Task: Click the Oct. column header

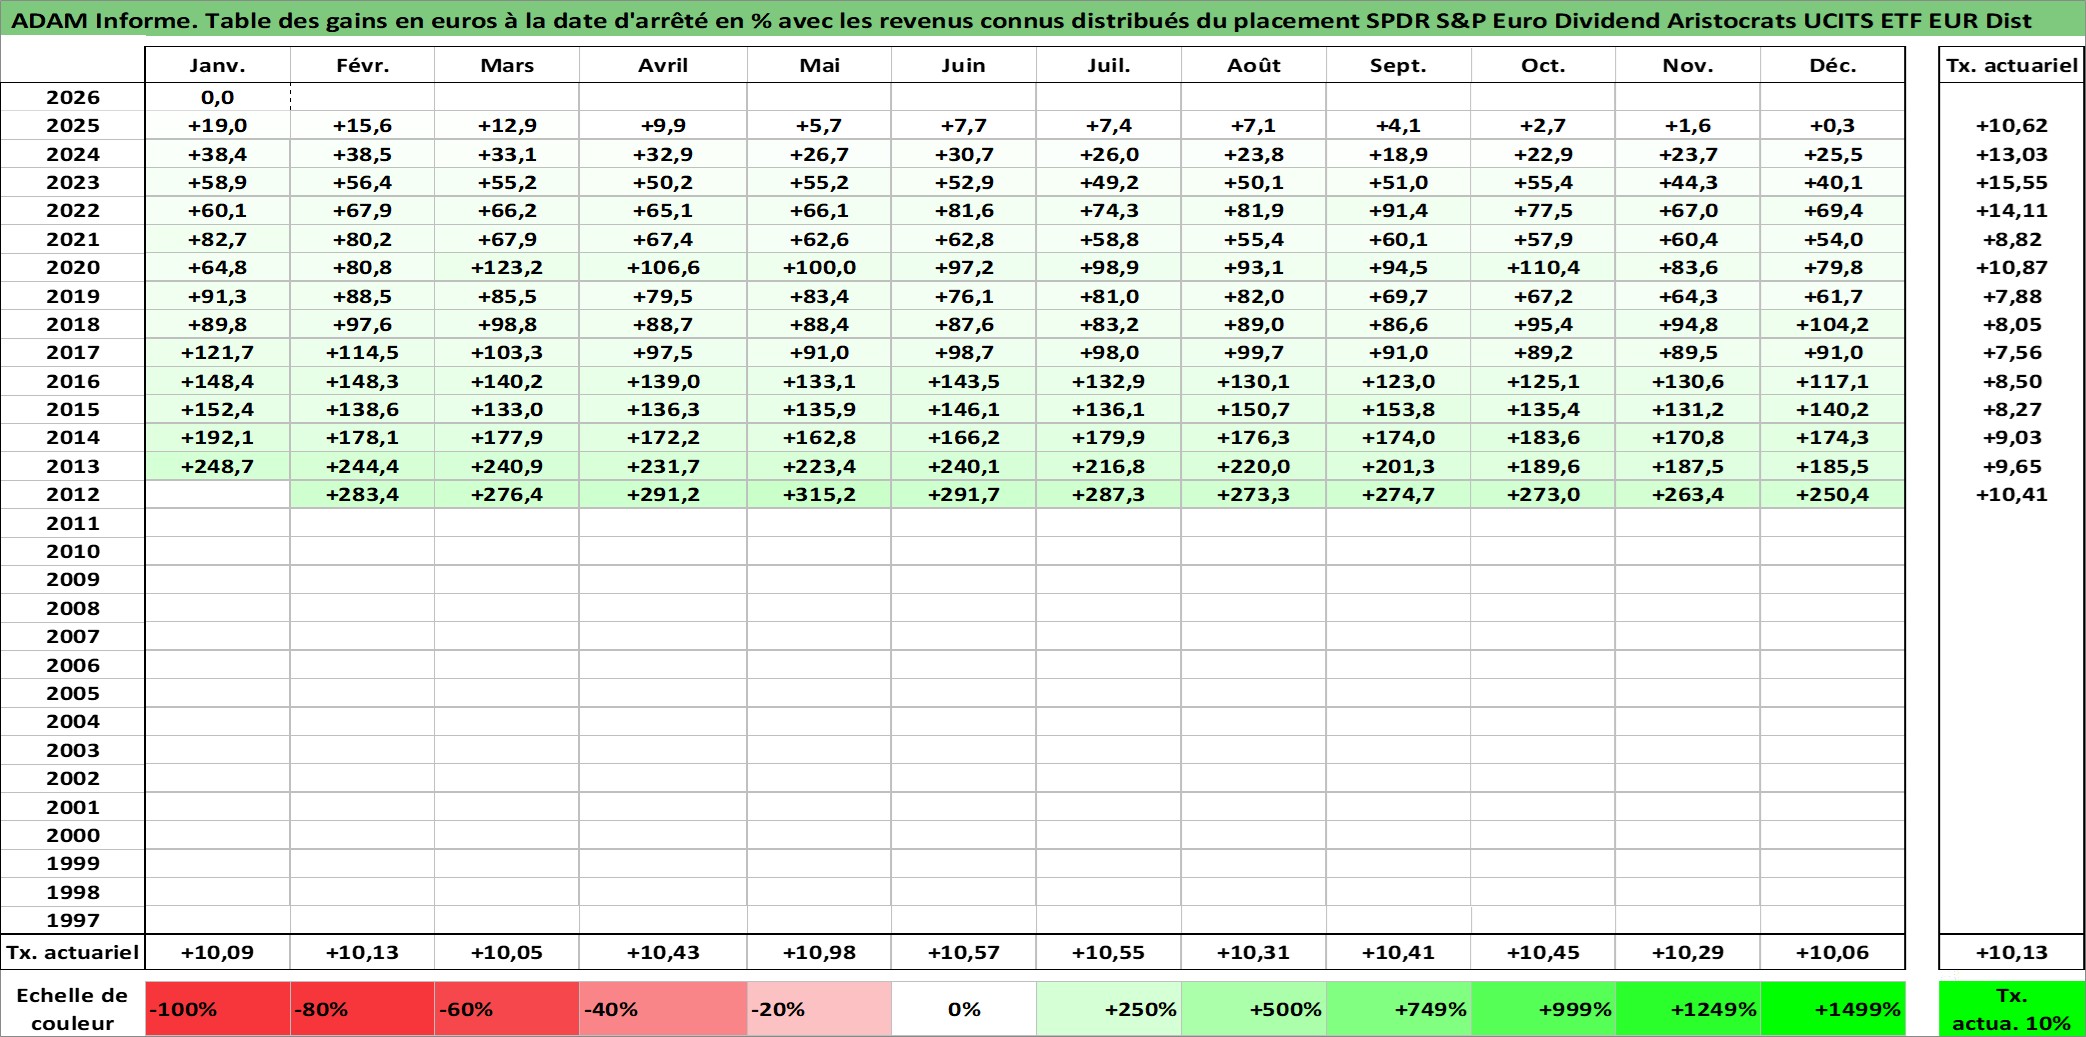Action: 1543,65
